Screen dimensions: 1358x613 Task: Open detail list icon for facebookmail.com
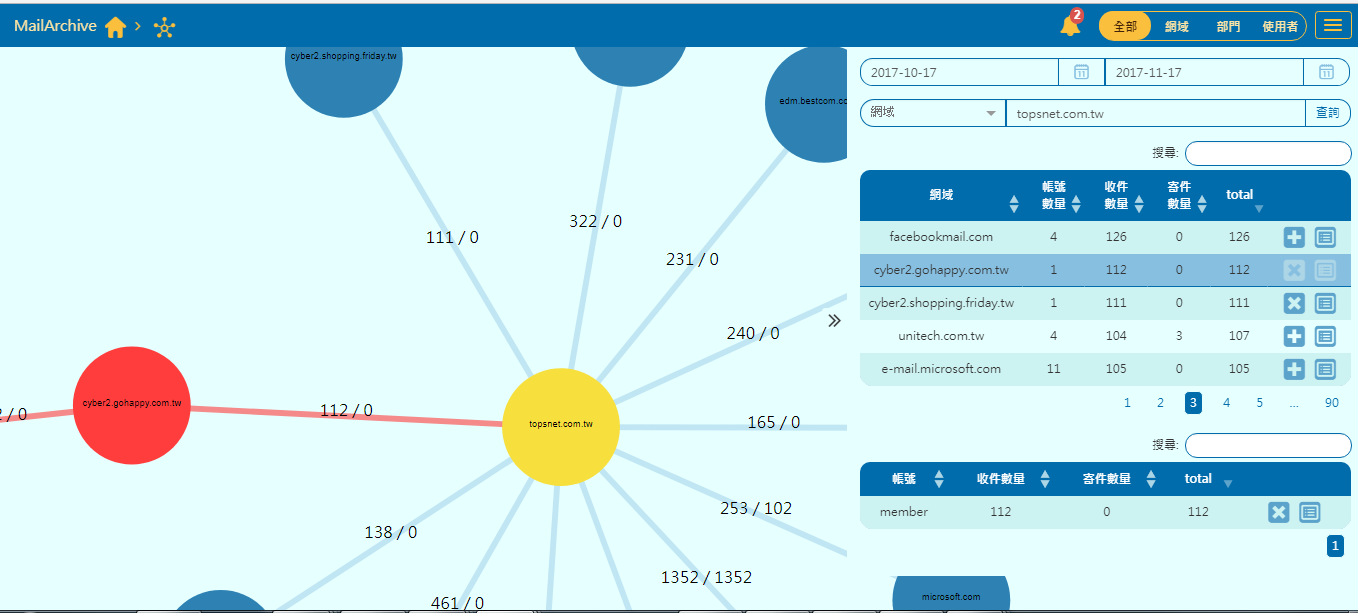click(1325, 237)
